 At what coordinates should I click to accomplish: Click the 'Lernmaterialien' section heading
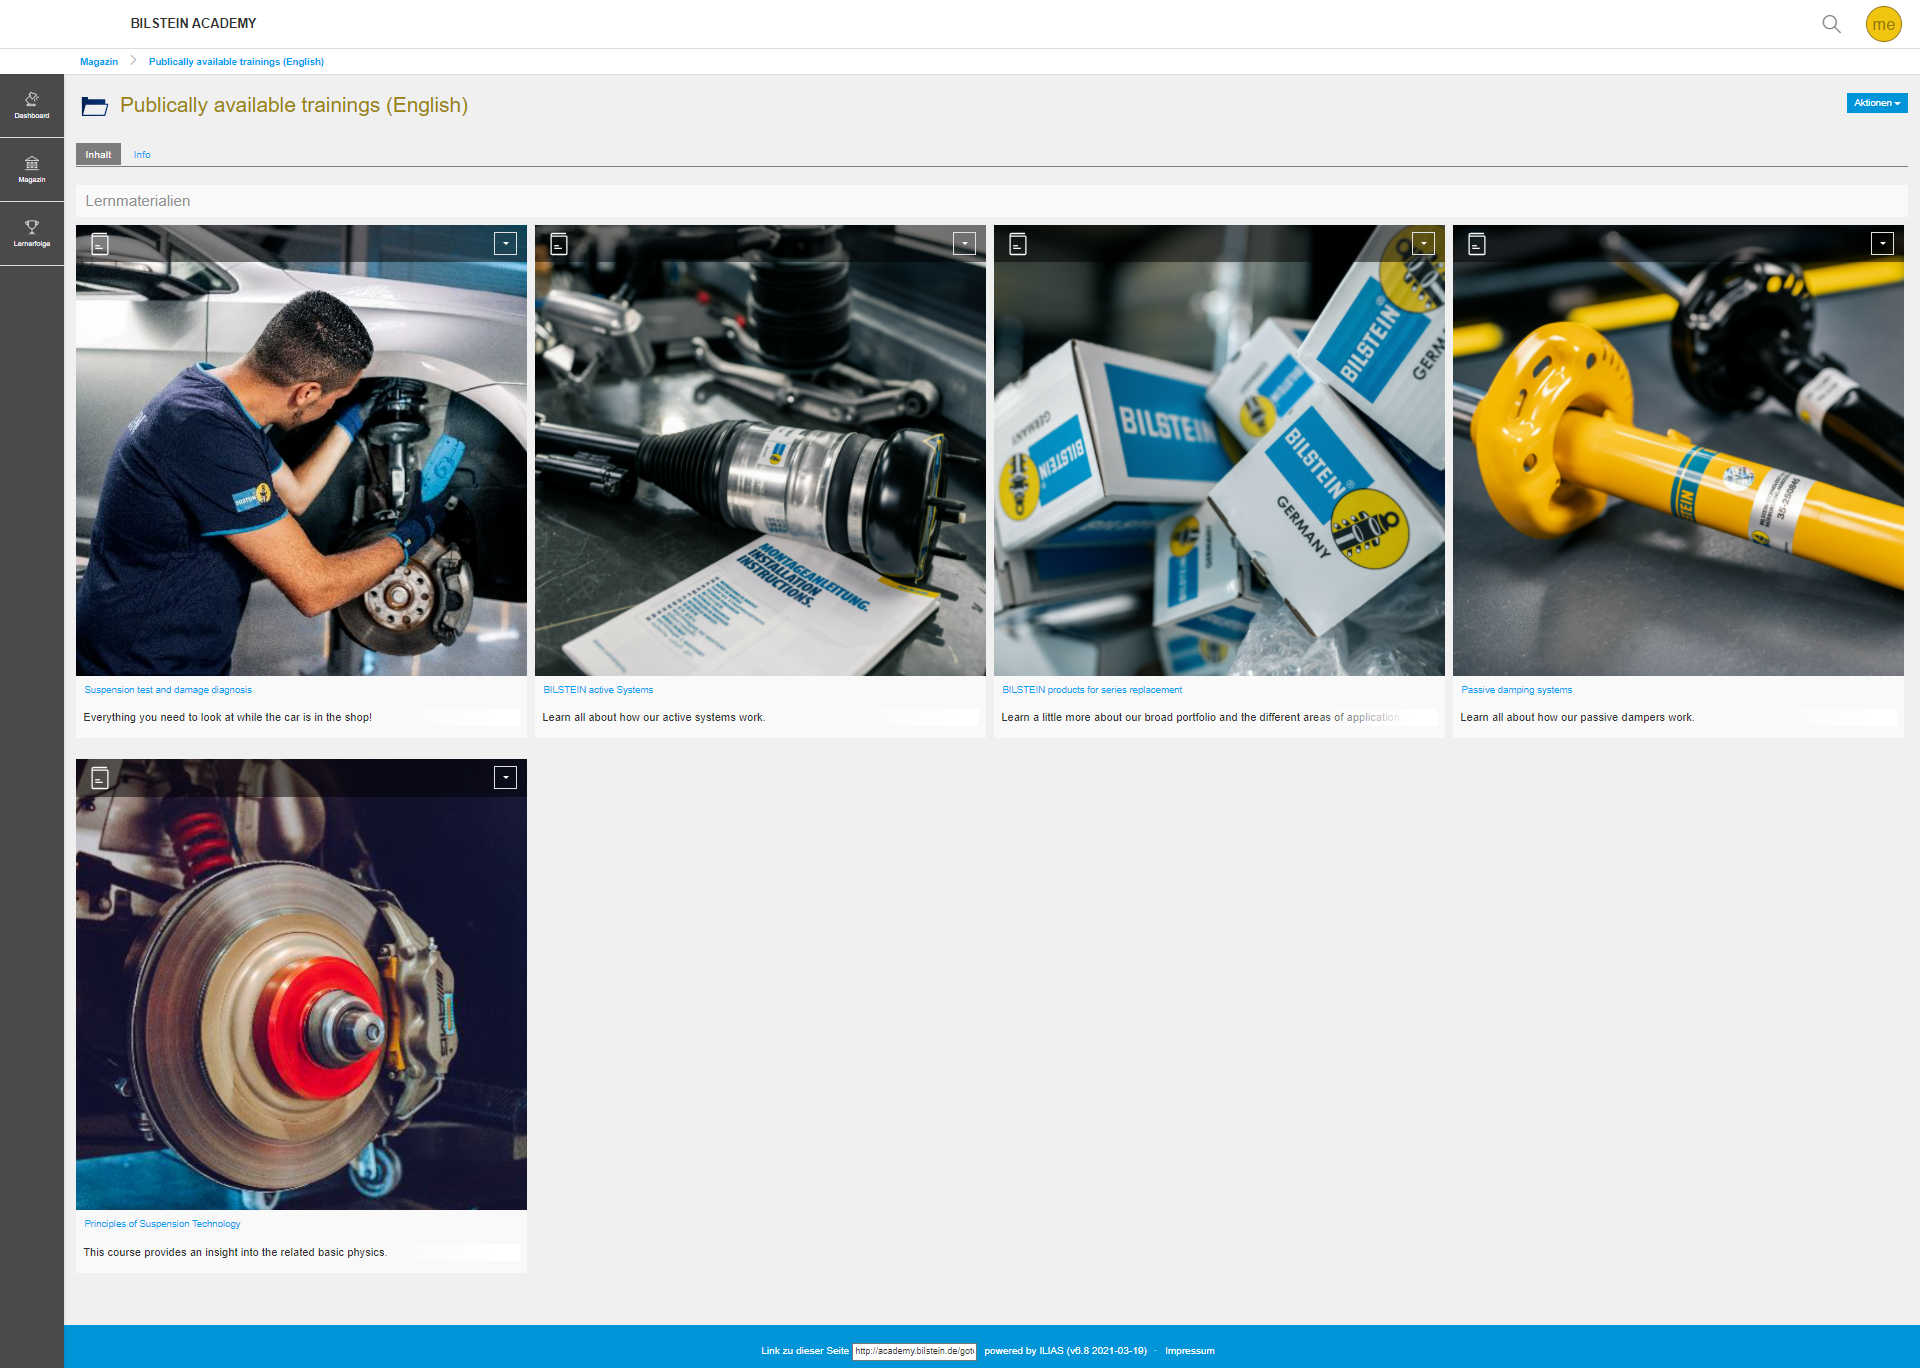(x=138, y=201)
